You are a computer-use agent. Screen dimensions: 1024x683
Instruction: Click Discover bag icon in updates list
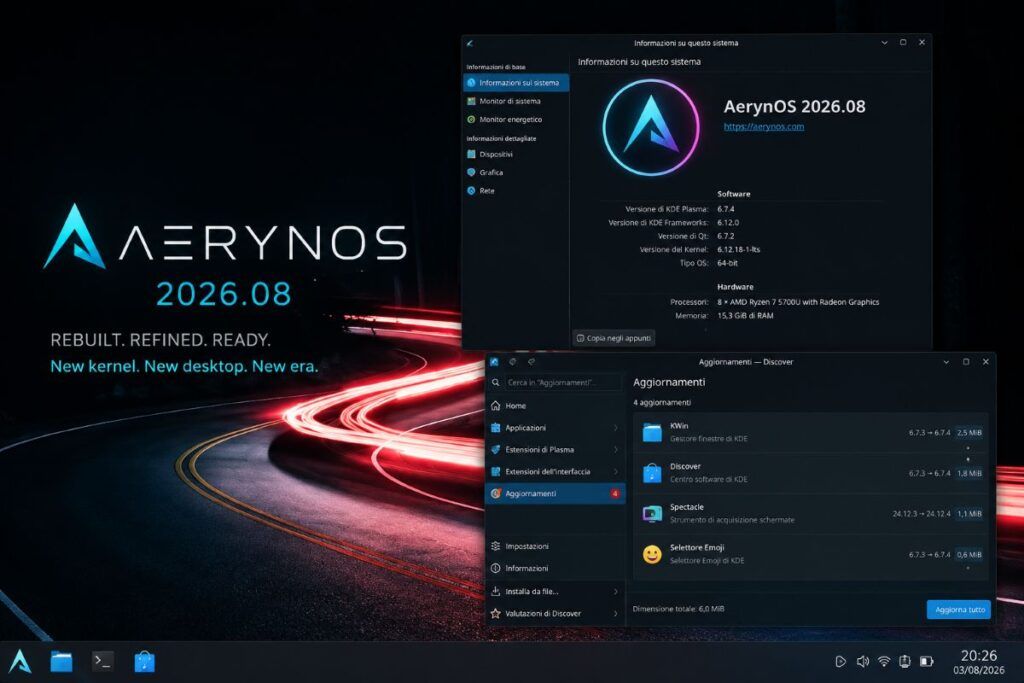652,473
